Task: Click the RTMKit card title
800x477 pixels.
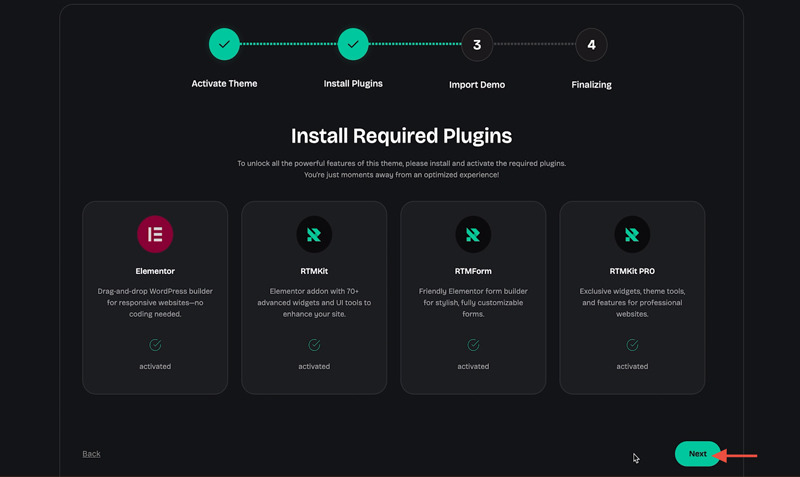Action: coord(314,271)
